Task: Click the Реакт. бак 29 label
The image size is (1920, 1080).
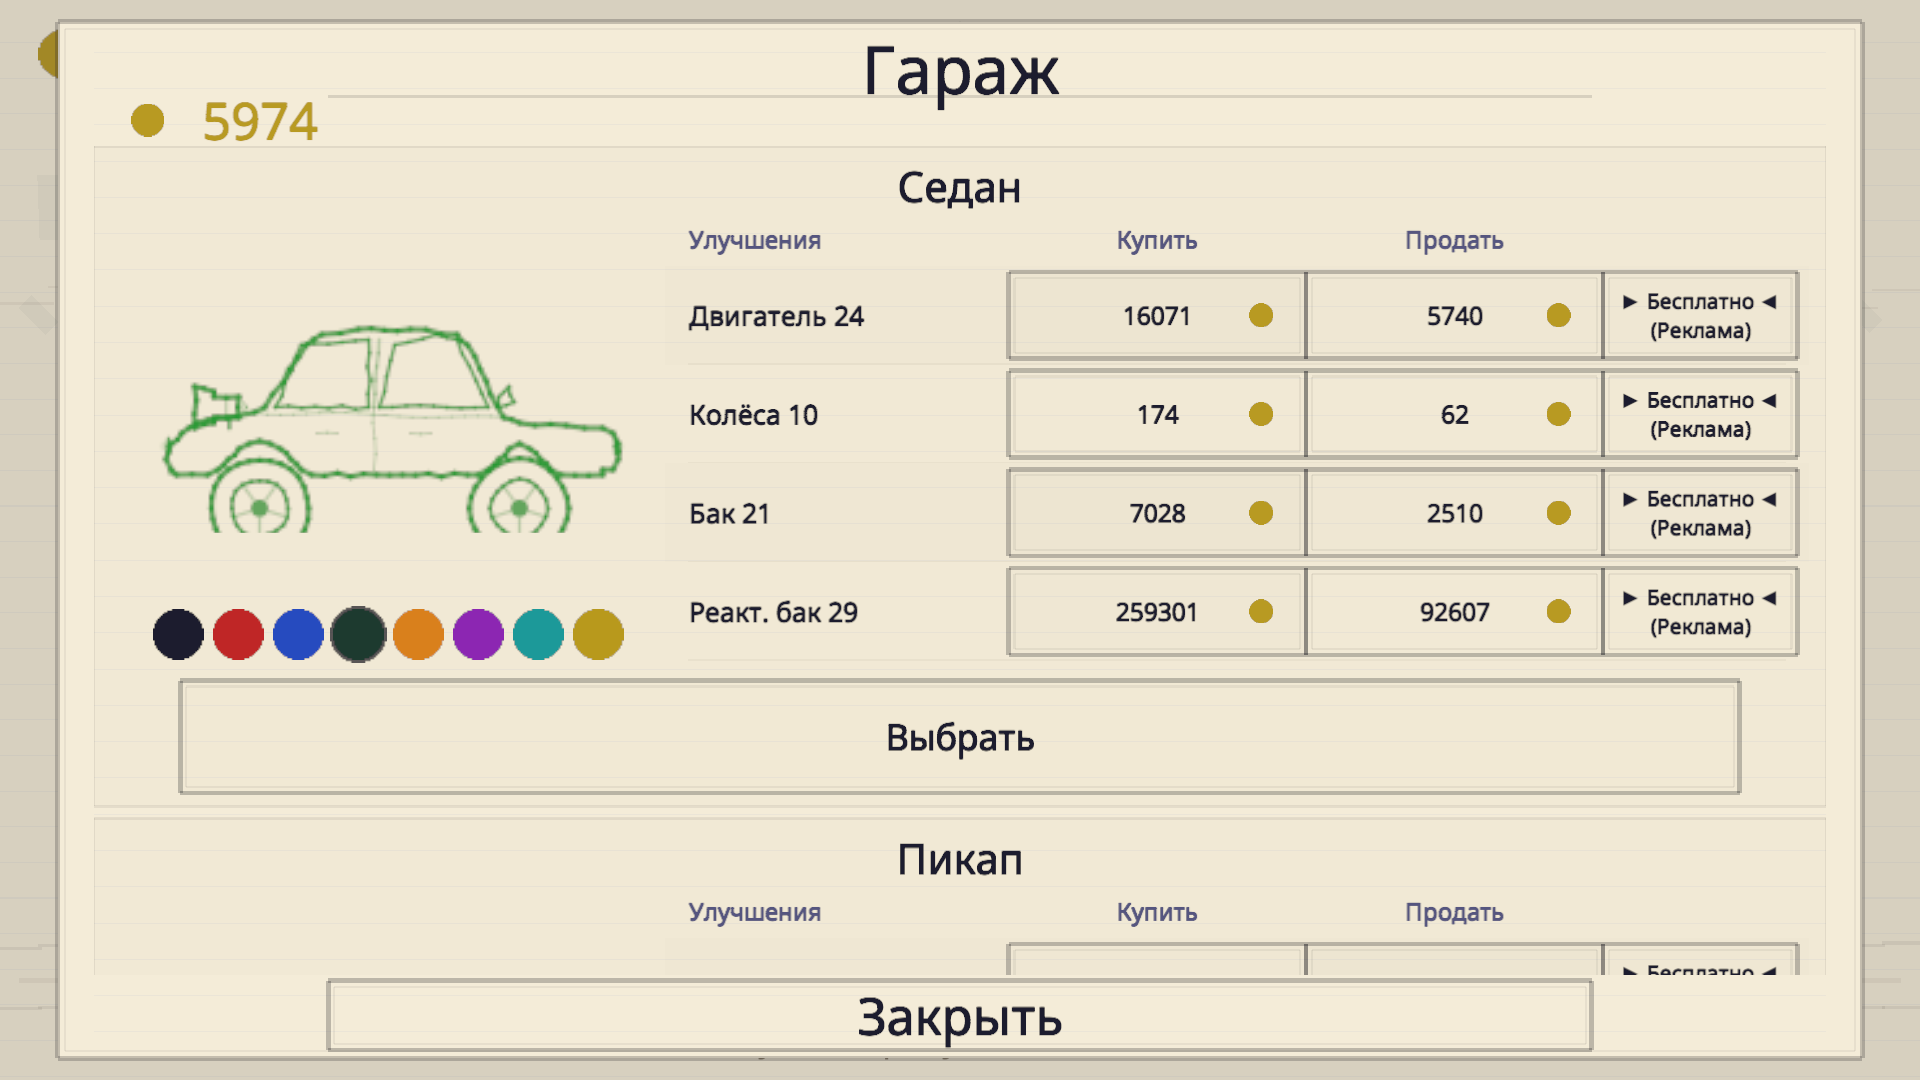Action: 773,612
